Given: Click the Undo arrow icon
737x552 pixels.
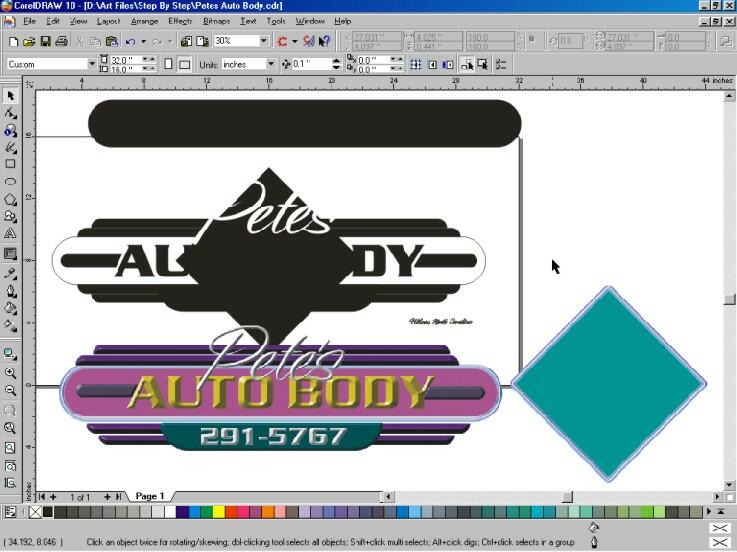Looking at the screenshot, I should 130,41.
